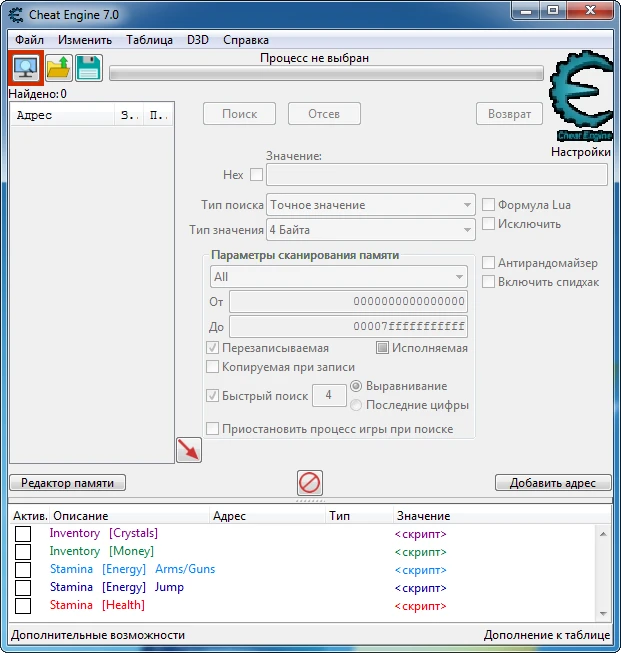The image size is (621, 653).
Task: Open the process selection computer icon
Action: click(x=26, y=68)
